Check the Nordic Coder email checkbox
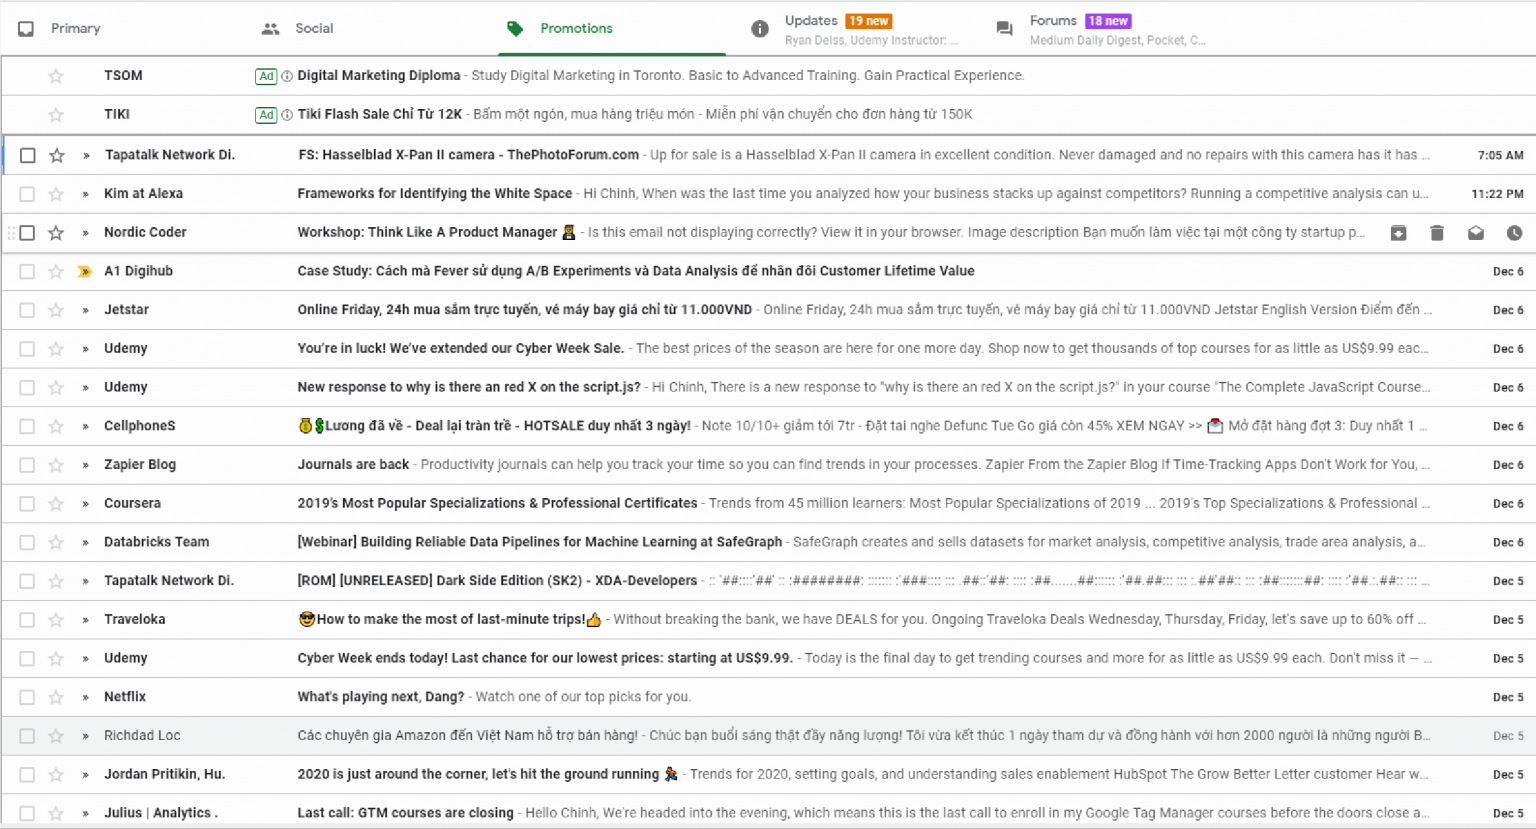 (27, 233)
